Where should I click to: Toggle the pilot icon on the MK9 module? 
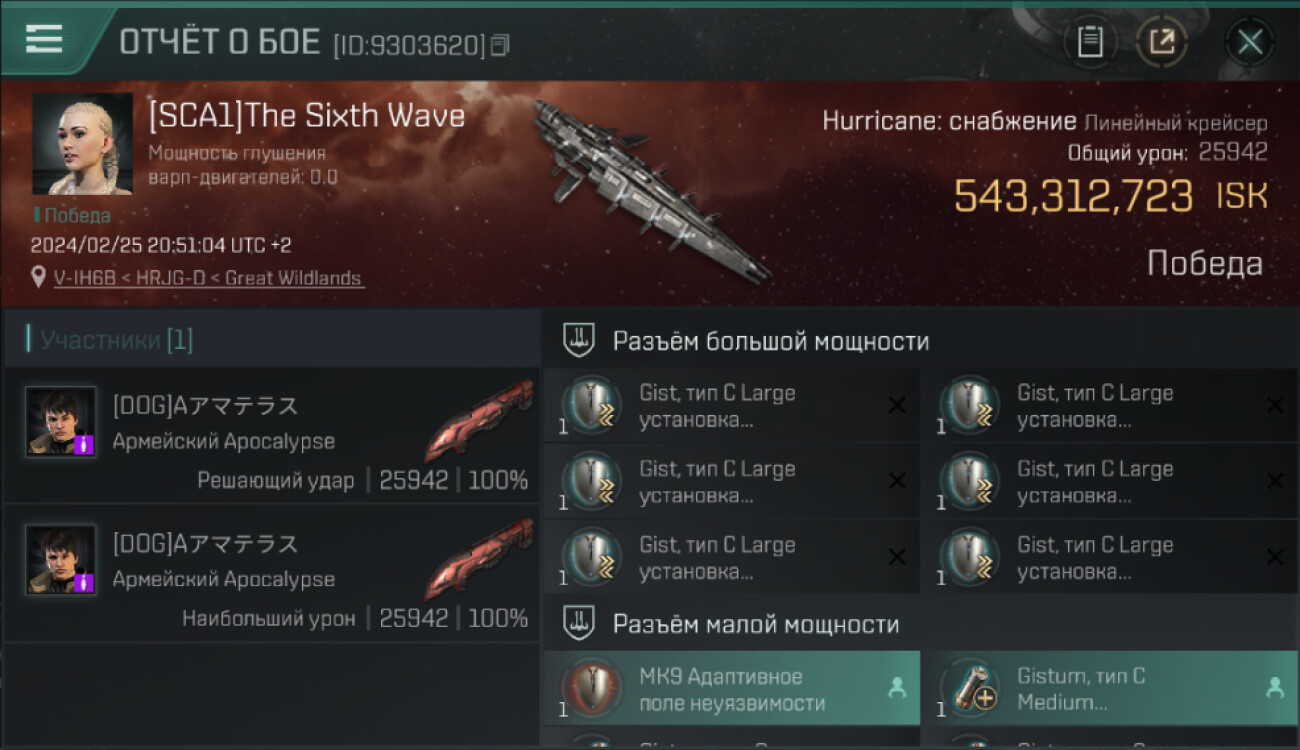[897, 688]
